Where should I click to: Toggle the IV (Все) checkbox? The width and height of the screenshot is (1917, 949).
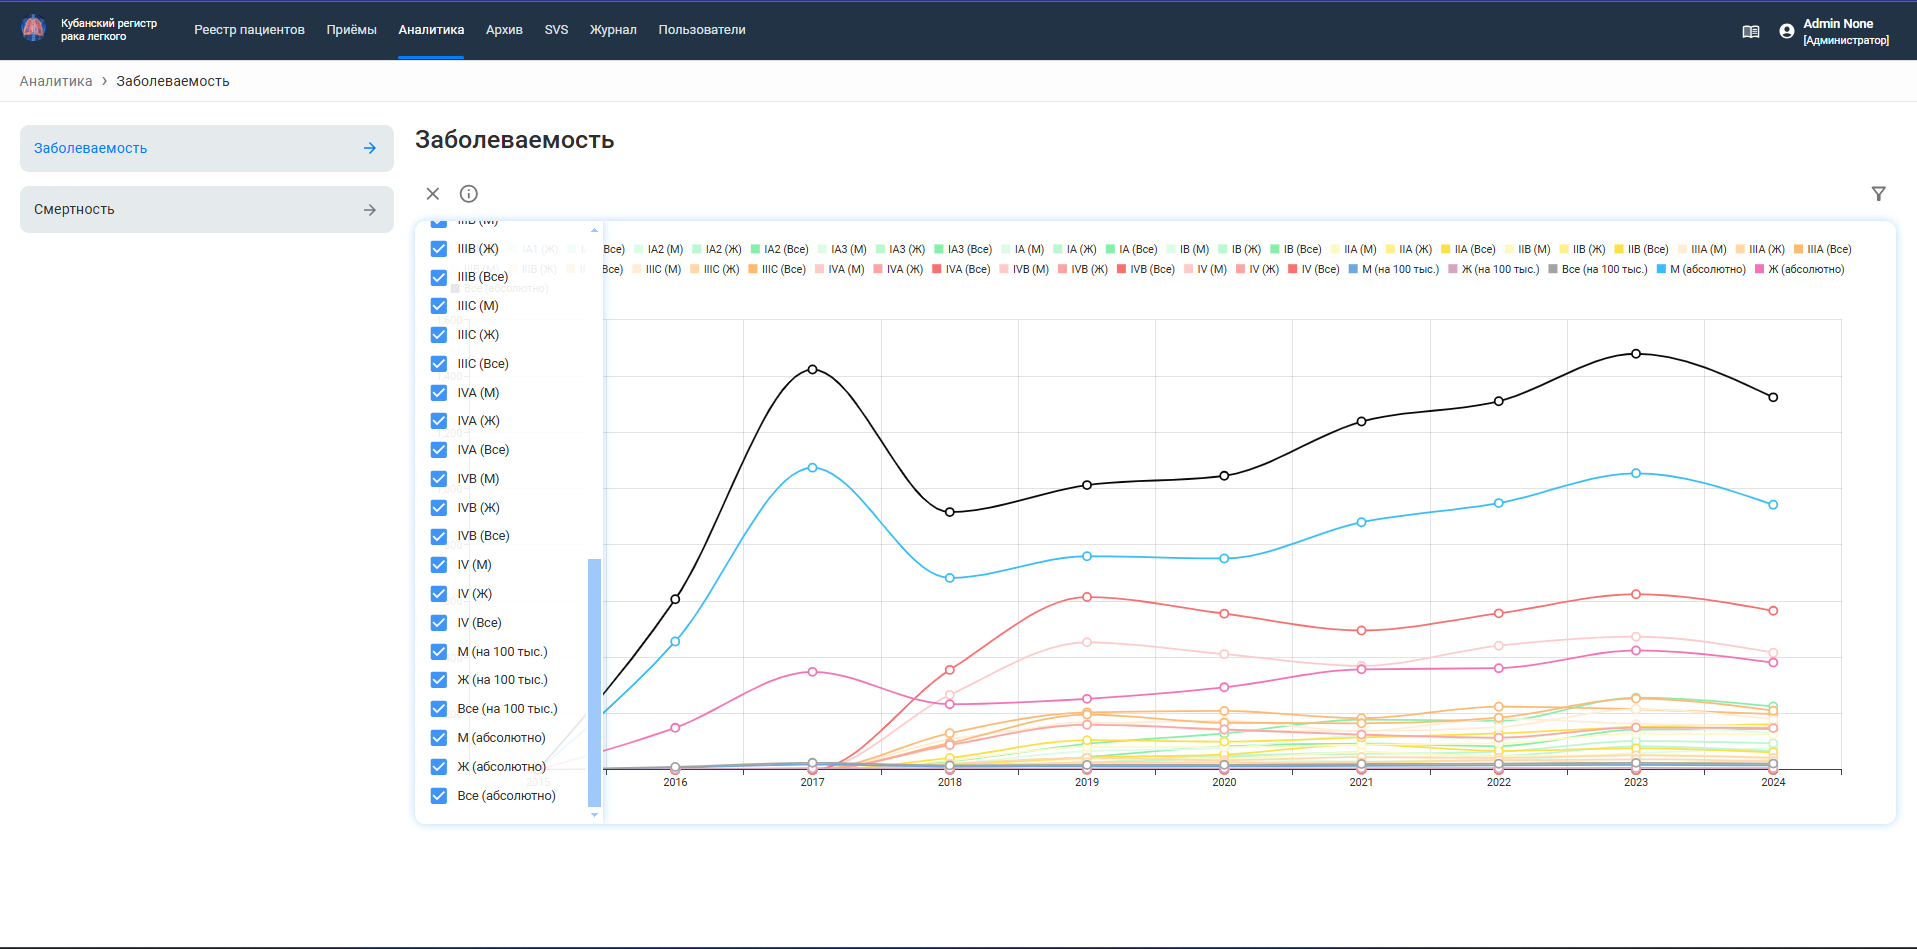click(x=439, y=623)
